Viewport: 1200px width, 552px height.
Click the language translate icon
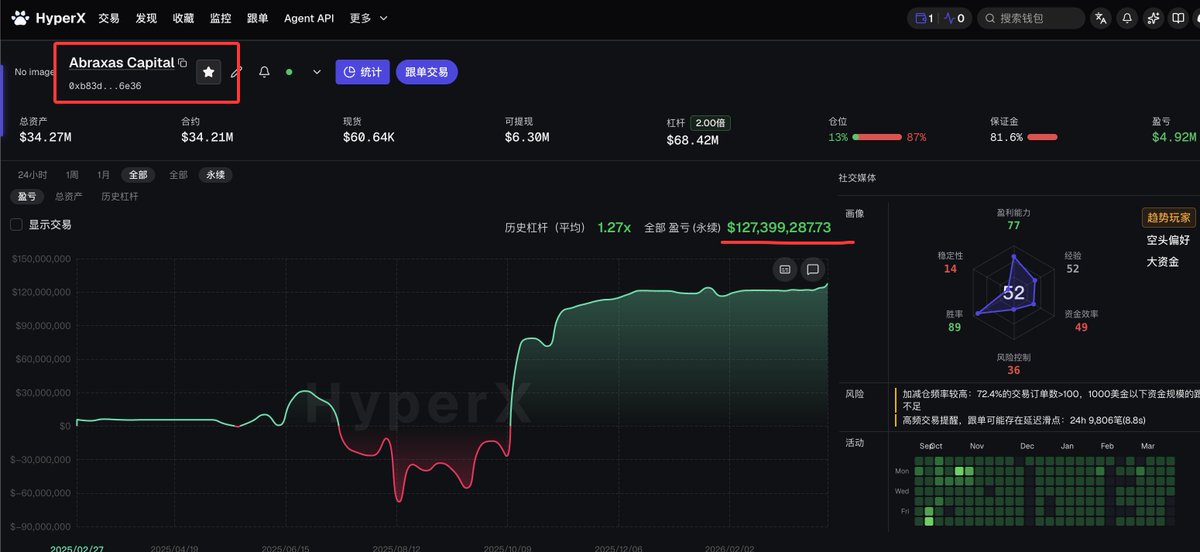1101,18
